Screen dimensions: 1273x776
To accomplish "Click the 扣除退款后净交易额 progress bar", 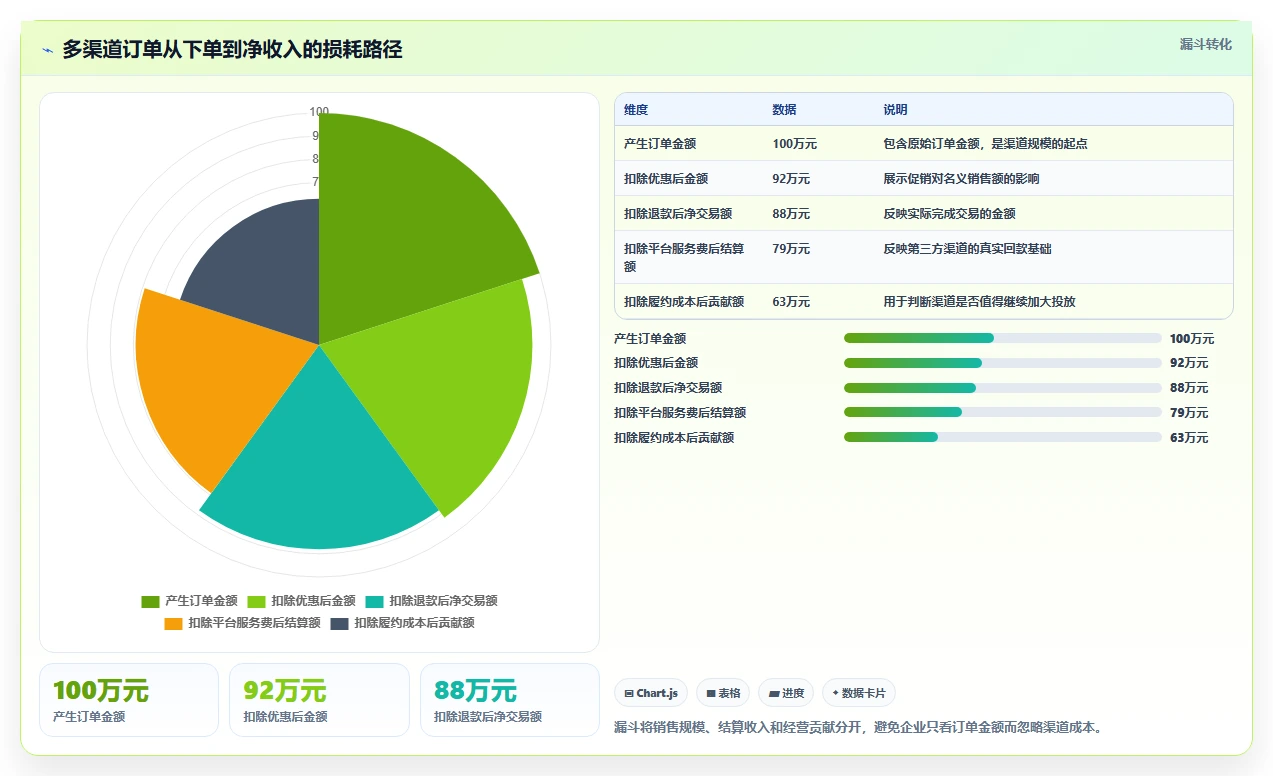I will (x=1003, y=388).
